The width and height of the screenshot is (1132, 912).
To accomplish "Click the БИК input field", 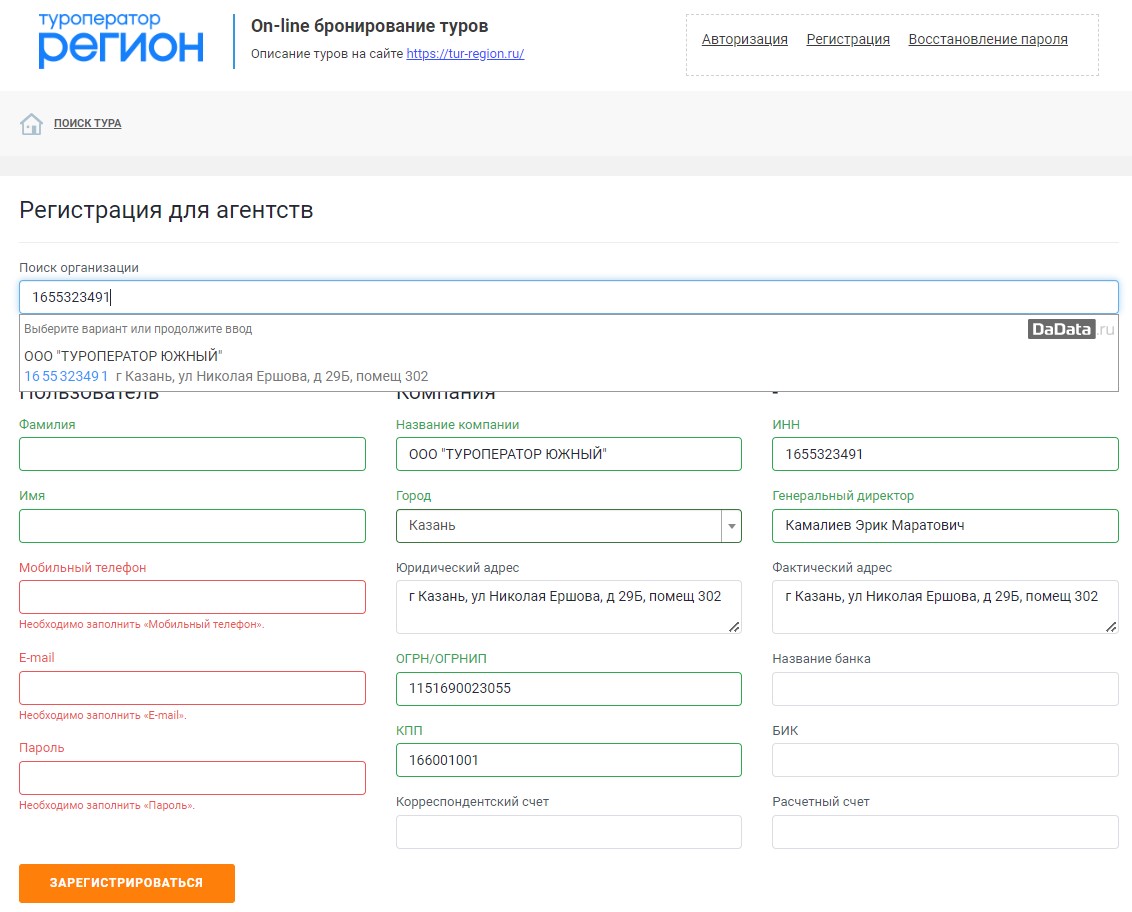I will pos(945,760).
